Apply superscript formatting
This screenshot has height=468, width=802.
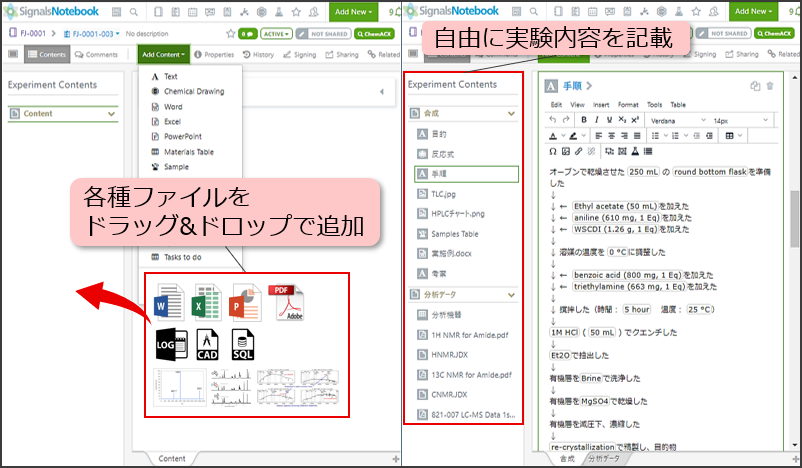[635, 120]
